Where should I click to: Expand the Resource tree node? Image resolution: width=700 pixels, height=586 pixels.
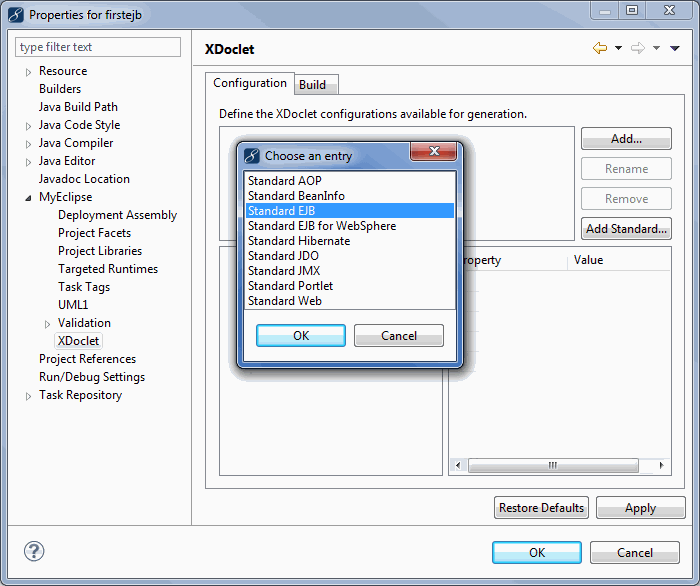28,72
